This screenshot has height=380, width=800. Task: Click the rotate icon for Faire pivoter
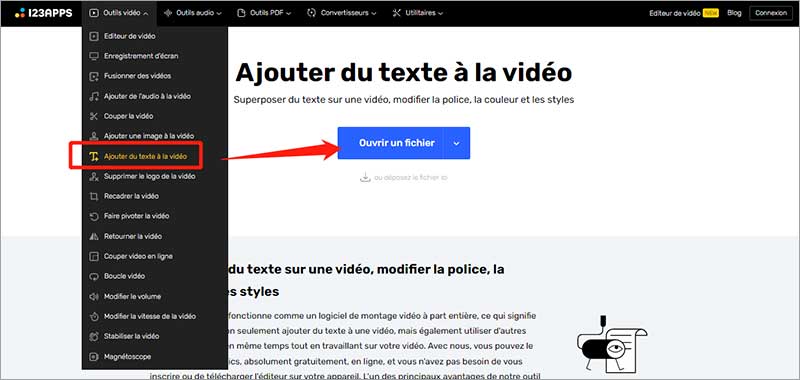coord(93,216)
